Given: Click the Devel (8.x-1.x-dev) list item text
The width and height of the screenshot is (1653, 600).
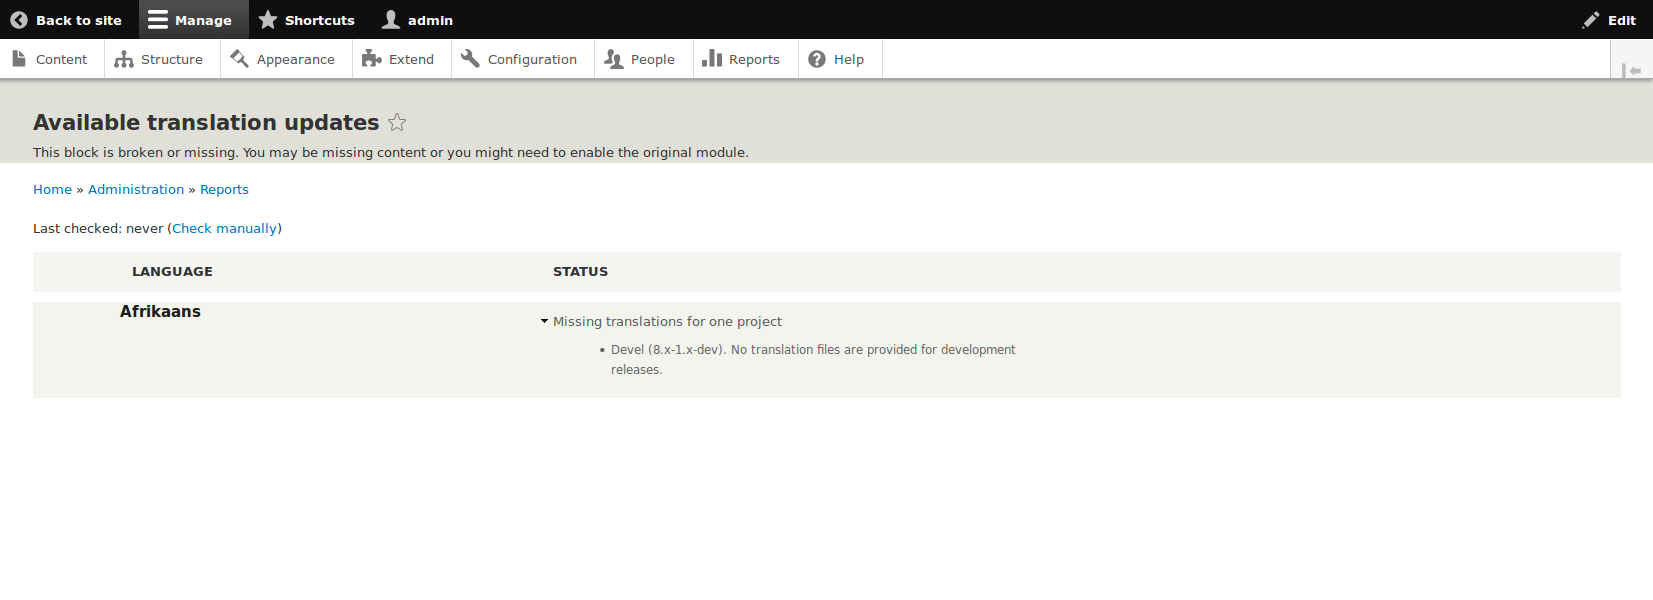Looking at the screenshot, I should click(x=813, y=359).
